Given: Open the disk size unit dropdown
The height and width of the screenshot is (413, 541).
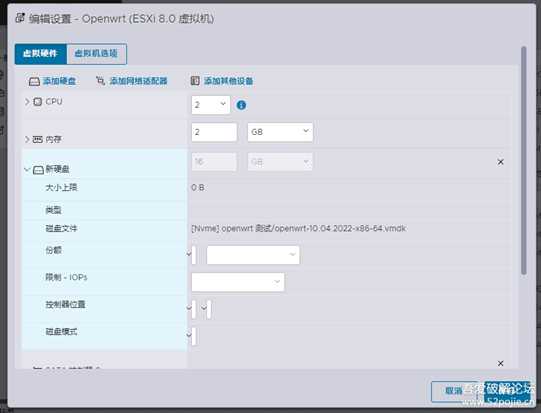Looking at the screenshot, I should 280,162.
